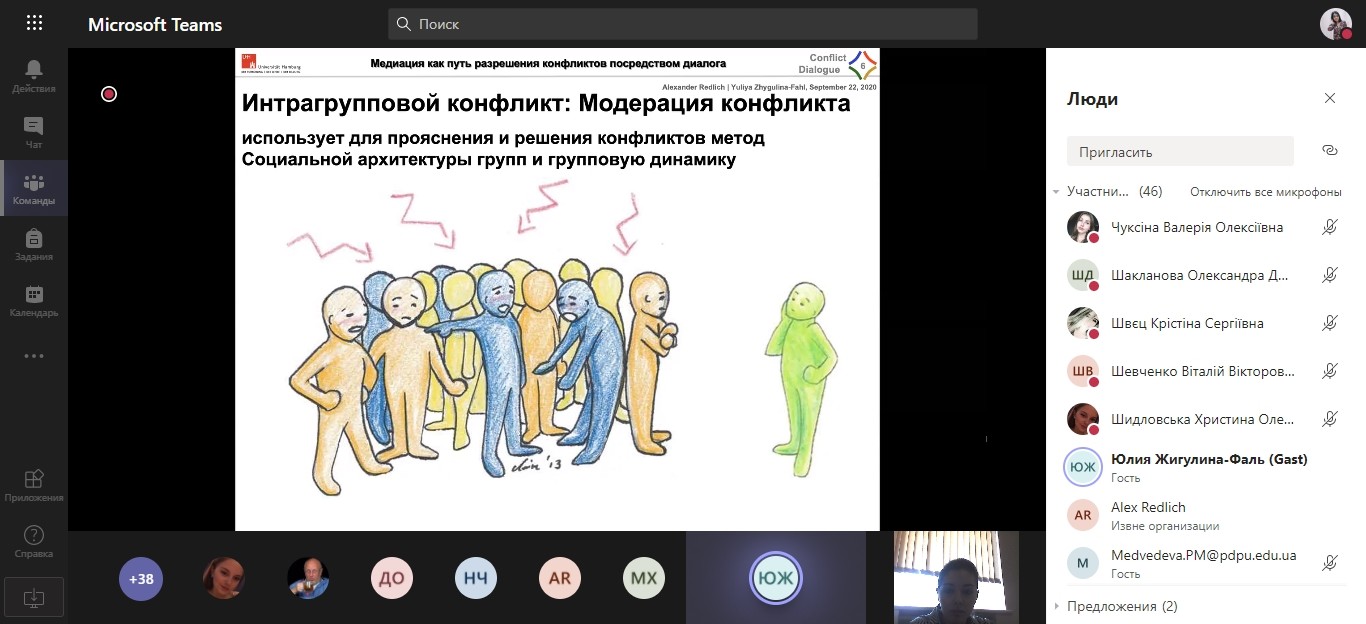Open the app launcher waffle icon
Image resolution: width=1366 pixels, height=624 pixels.
[34, 23]
